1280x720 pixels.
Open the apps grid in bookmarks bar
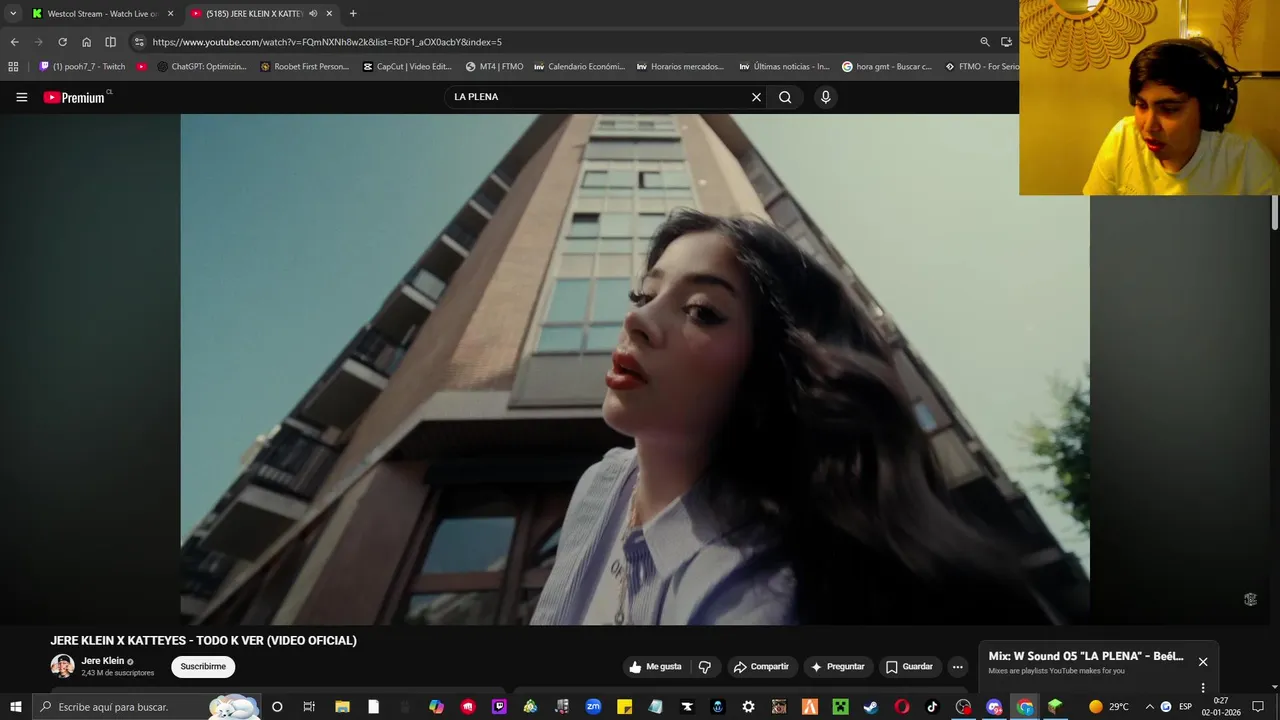[13, 67]
